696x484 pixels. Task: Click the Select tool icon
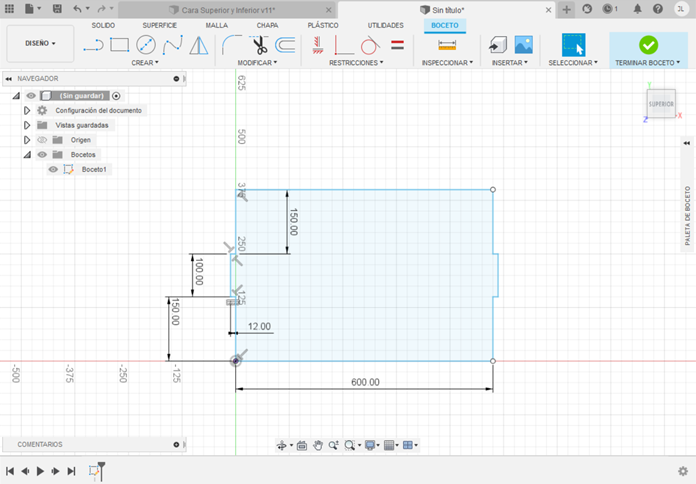coord(573,45)
